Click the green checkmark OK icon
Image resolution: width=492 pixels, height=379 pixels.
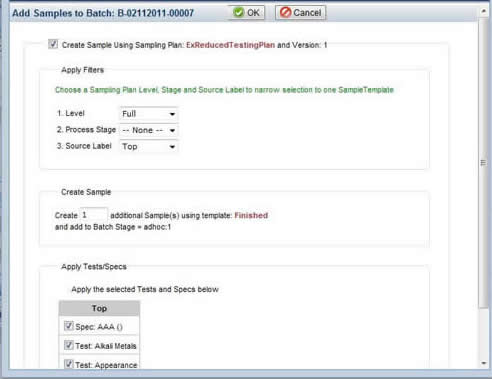click(238, 13)
